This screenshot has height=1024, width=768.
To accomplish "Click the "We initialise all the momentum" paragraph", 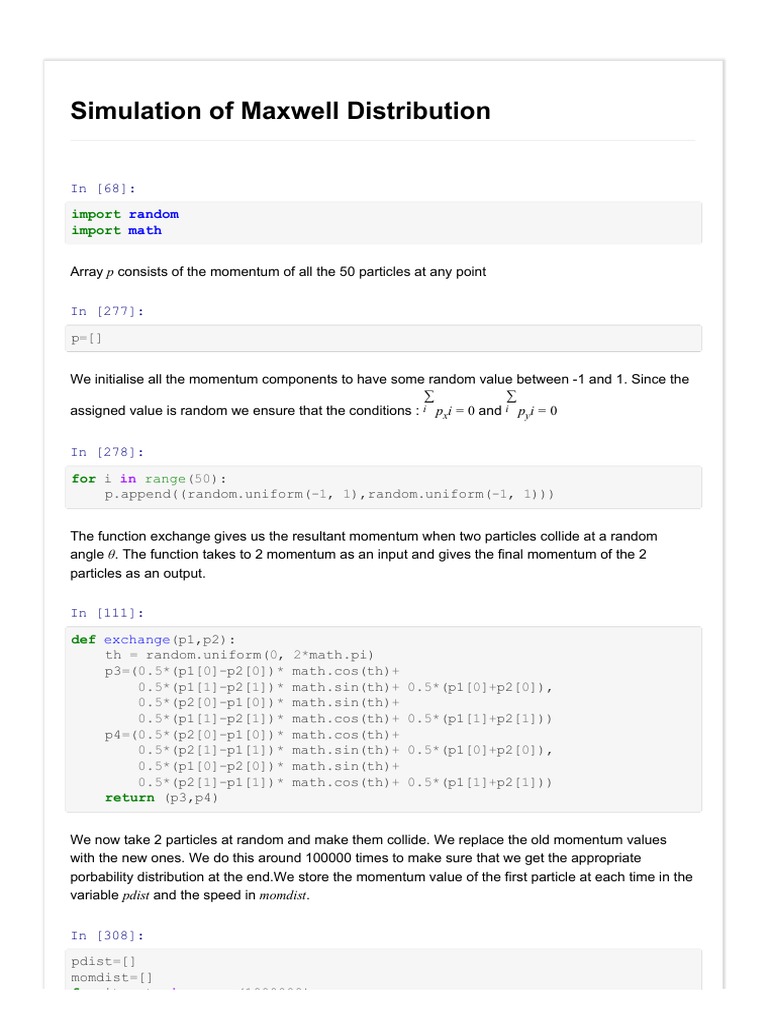I will click(380, 380).
